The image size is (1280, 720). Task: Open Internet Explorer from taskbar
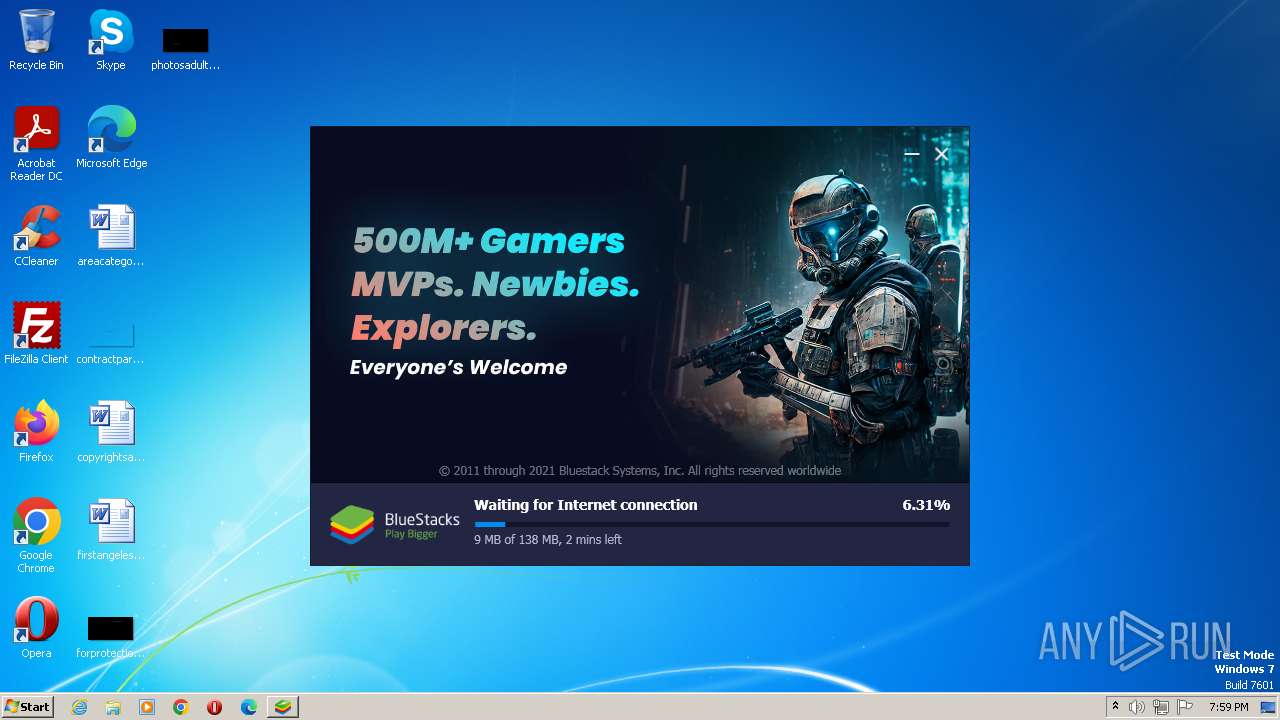79,707
